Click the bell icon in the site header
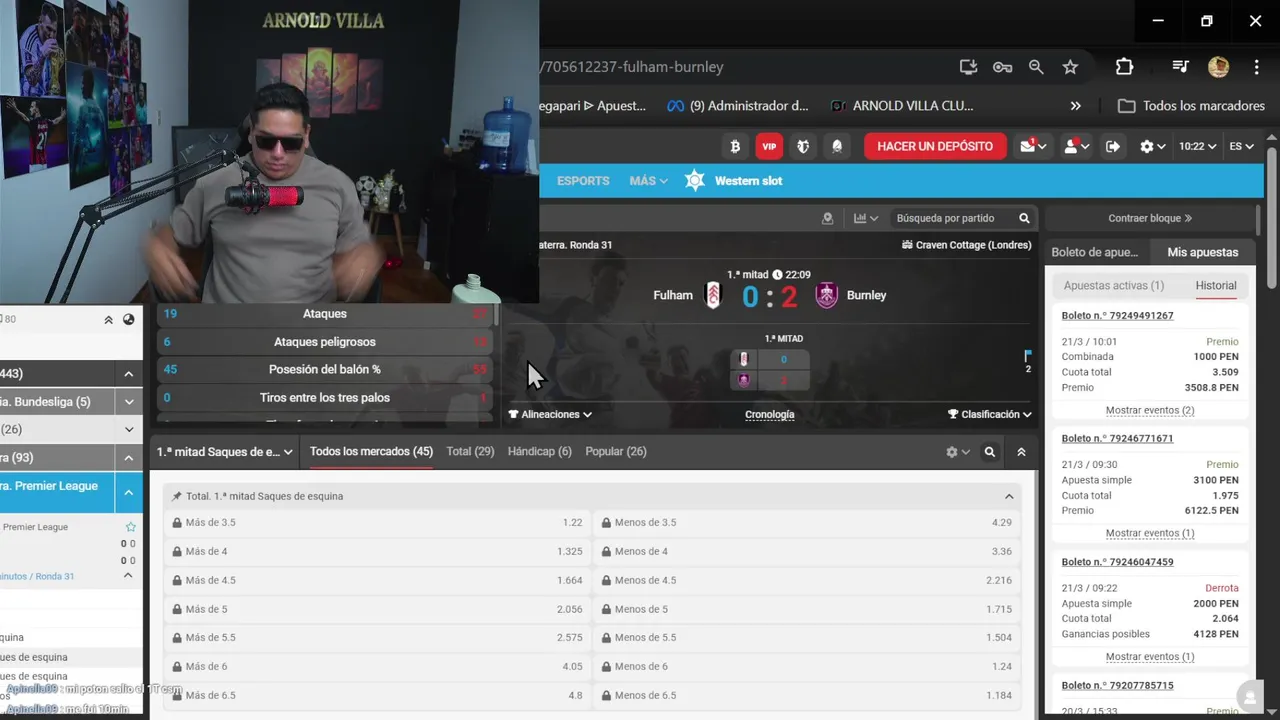This screenshot has width=1280, height=720. (x=837, y=146)
